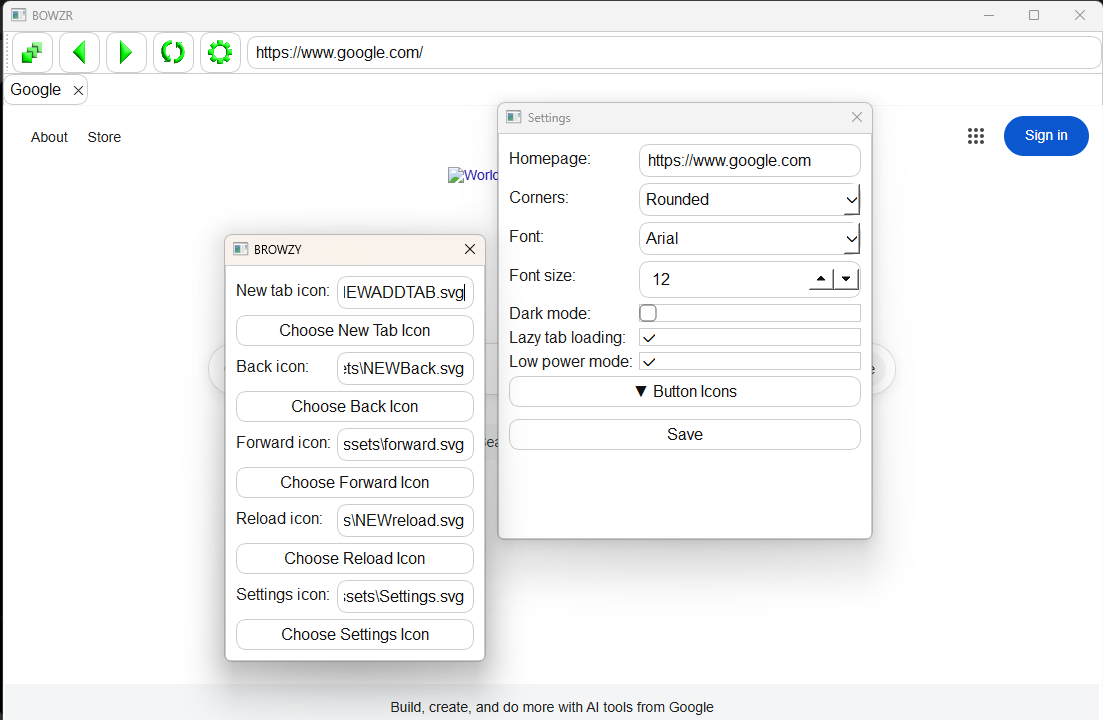1103x720 pixels.
Task: Go forward with the green right arrow
Action: coord(126,53)
